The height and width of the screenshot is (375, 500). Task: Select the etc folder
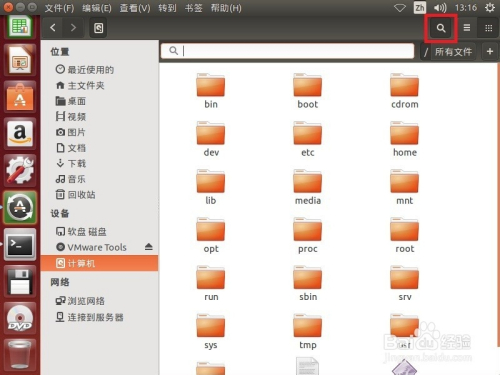coord(307,139)
